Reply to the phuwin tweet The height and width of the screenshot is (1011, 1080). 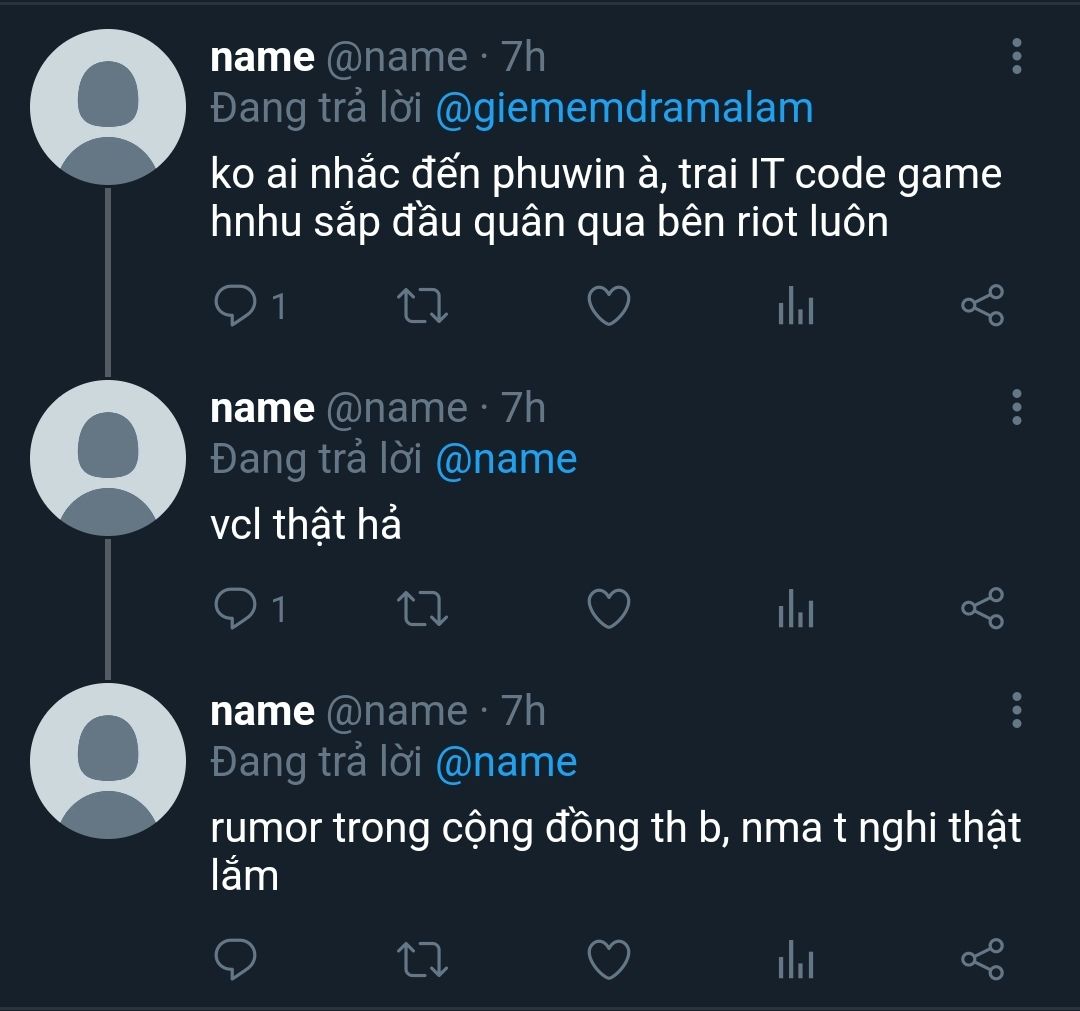(x=236, y=305)
